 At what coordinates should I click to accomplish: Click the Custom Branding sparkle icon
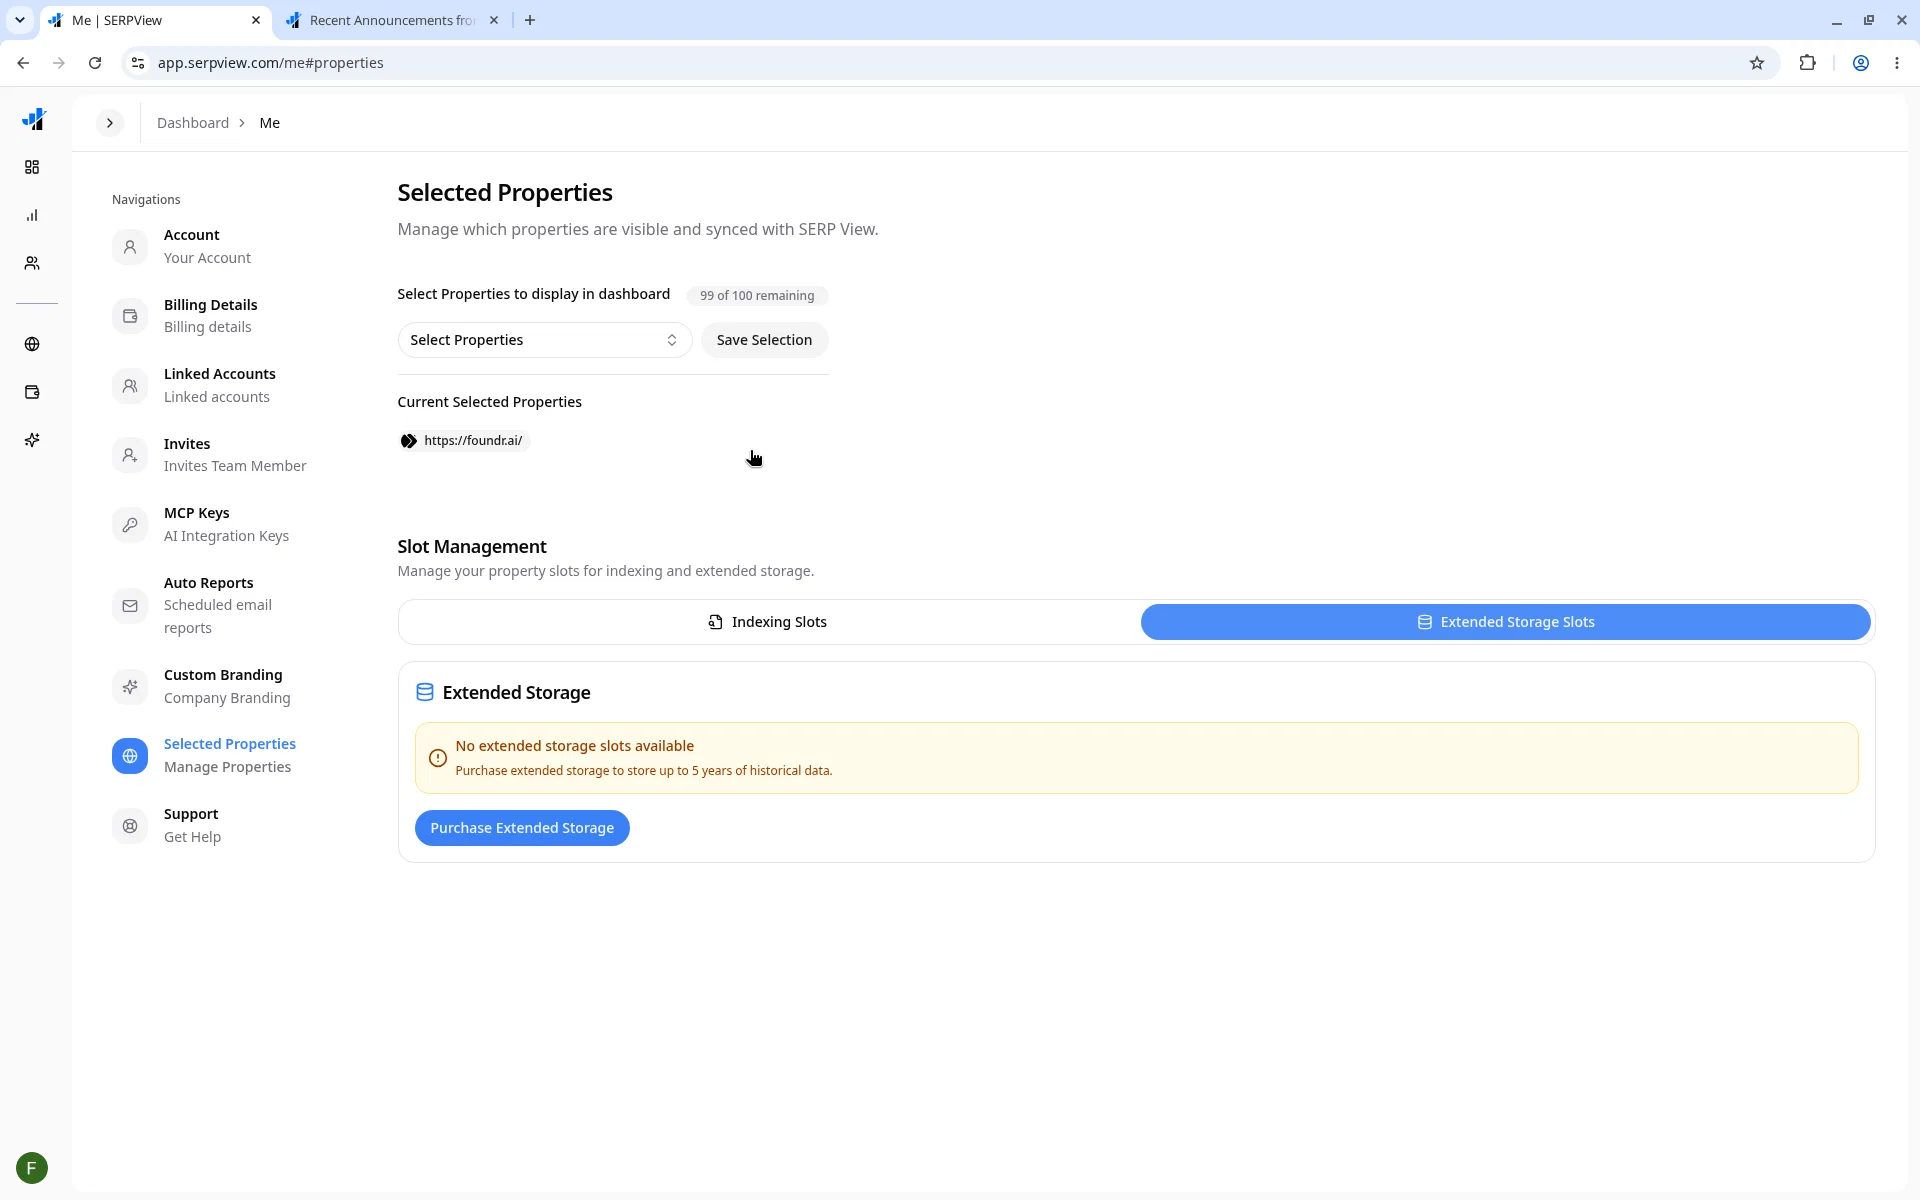(130, 687)
